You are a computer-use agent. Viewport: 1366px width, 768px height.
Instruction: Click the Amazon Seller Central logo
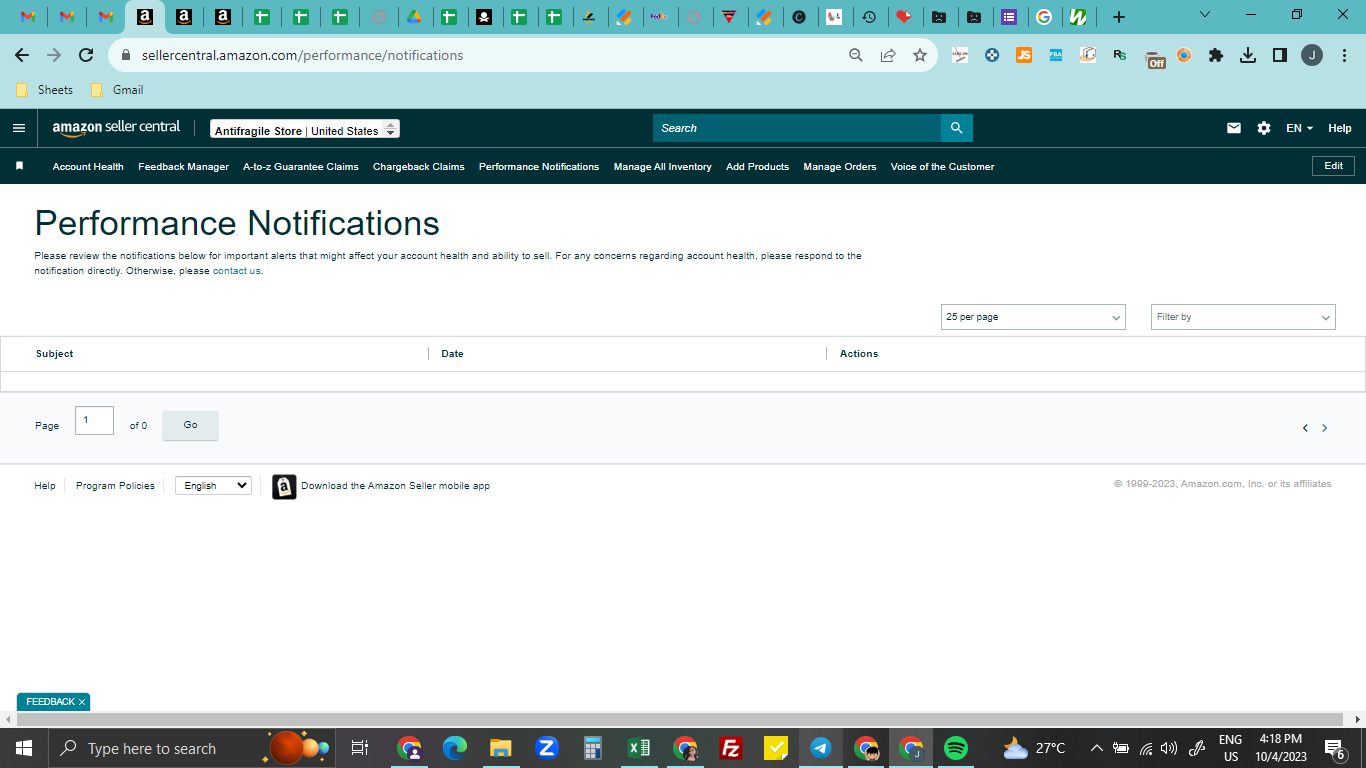(117, 128)
